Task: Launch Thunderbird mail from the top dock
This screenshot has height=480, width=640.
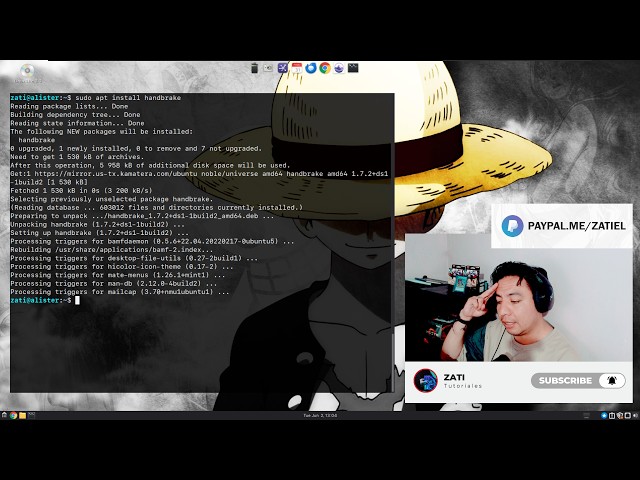Action: (311, 68)
